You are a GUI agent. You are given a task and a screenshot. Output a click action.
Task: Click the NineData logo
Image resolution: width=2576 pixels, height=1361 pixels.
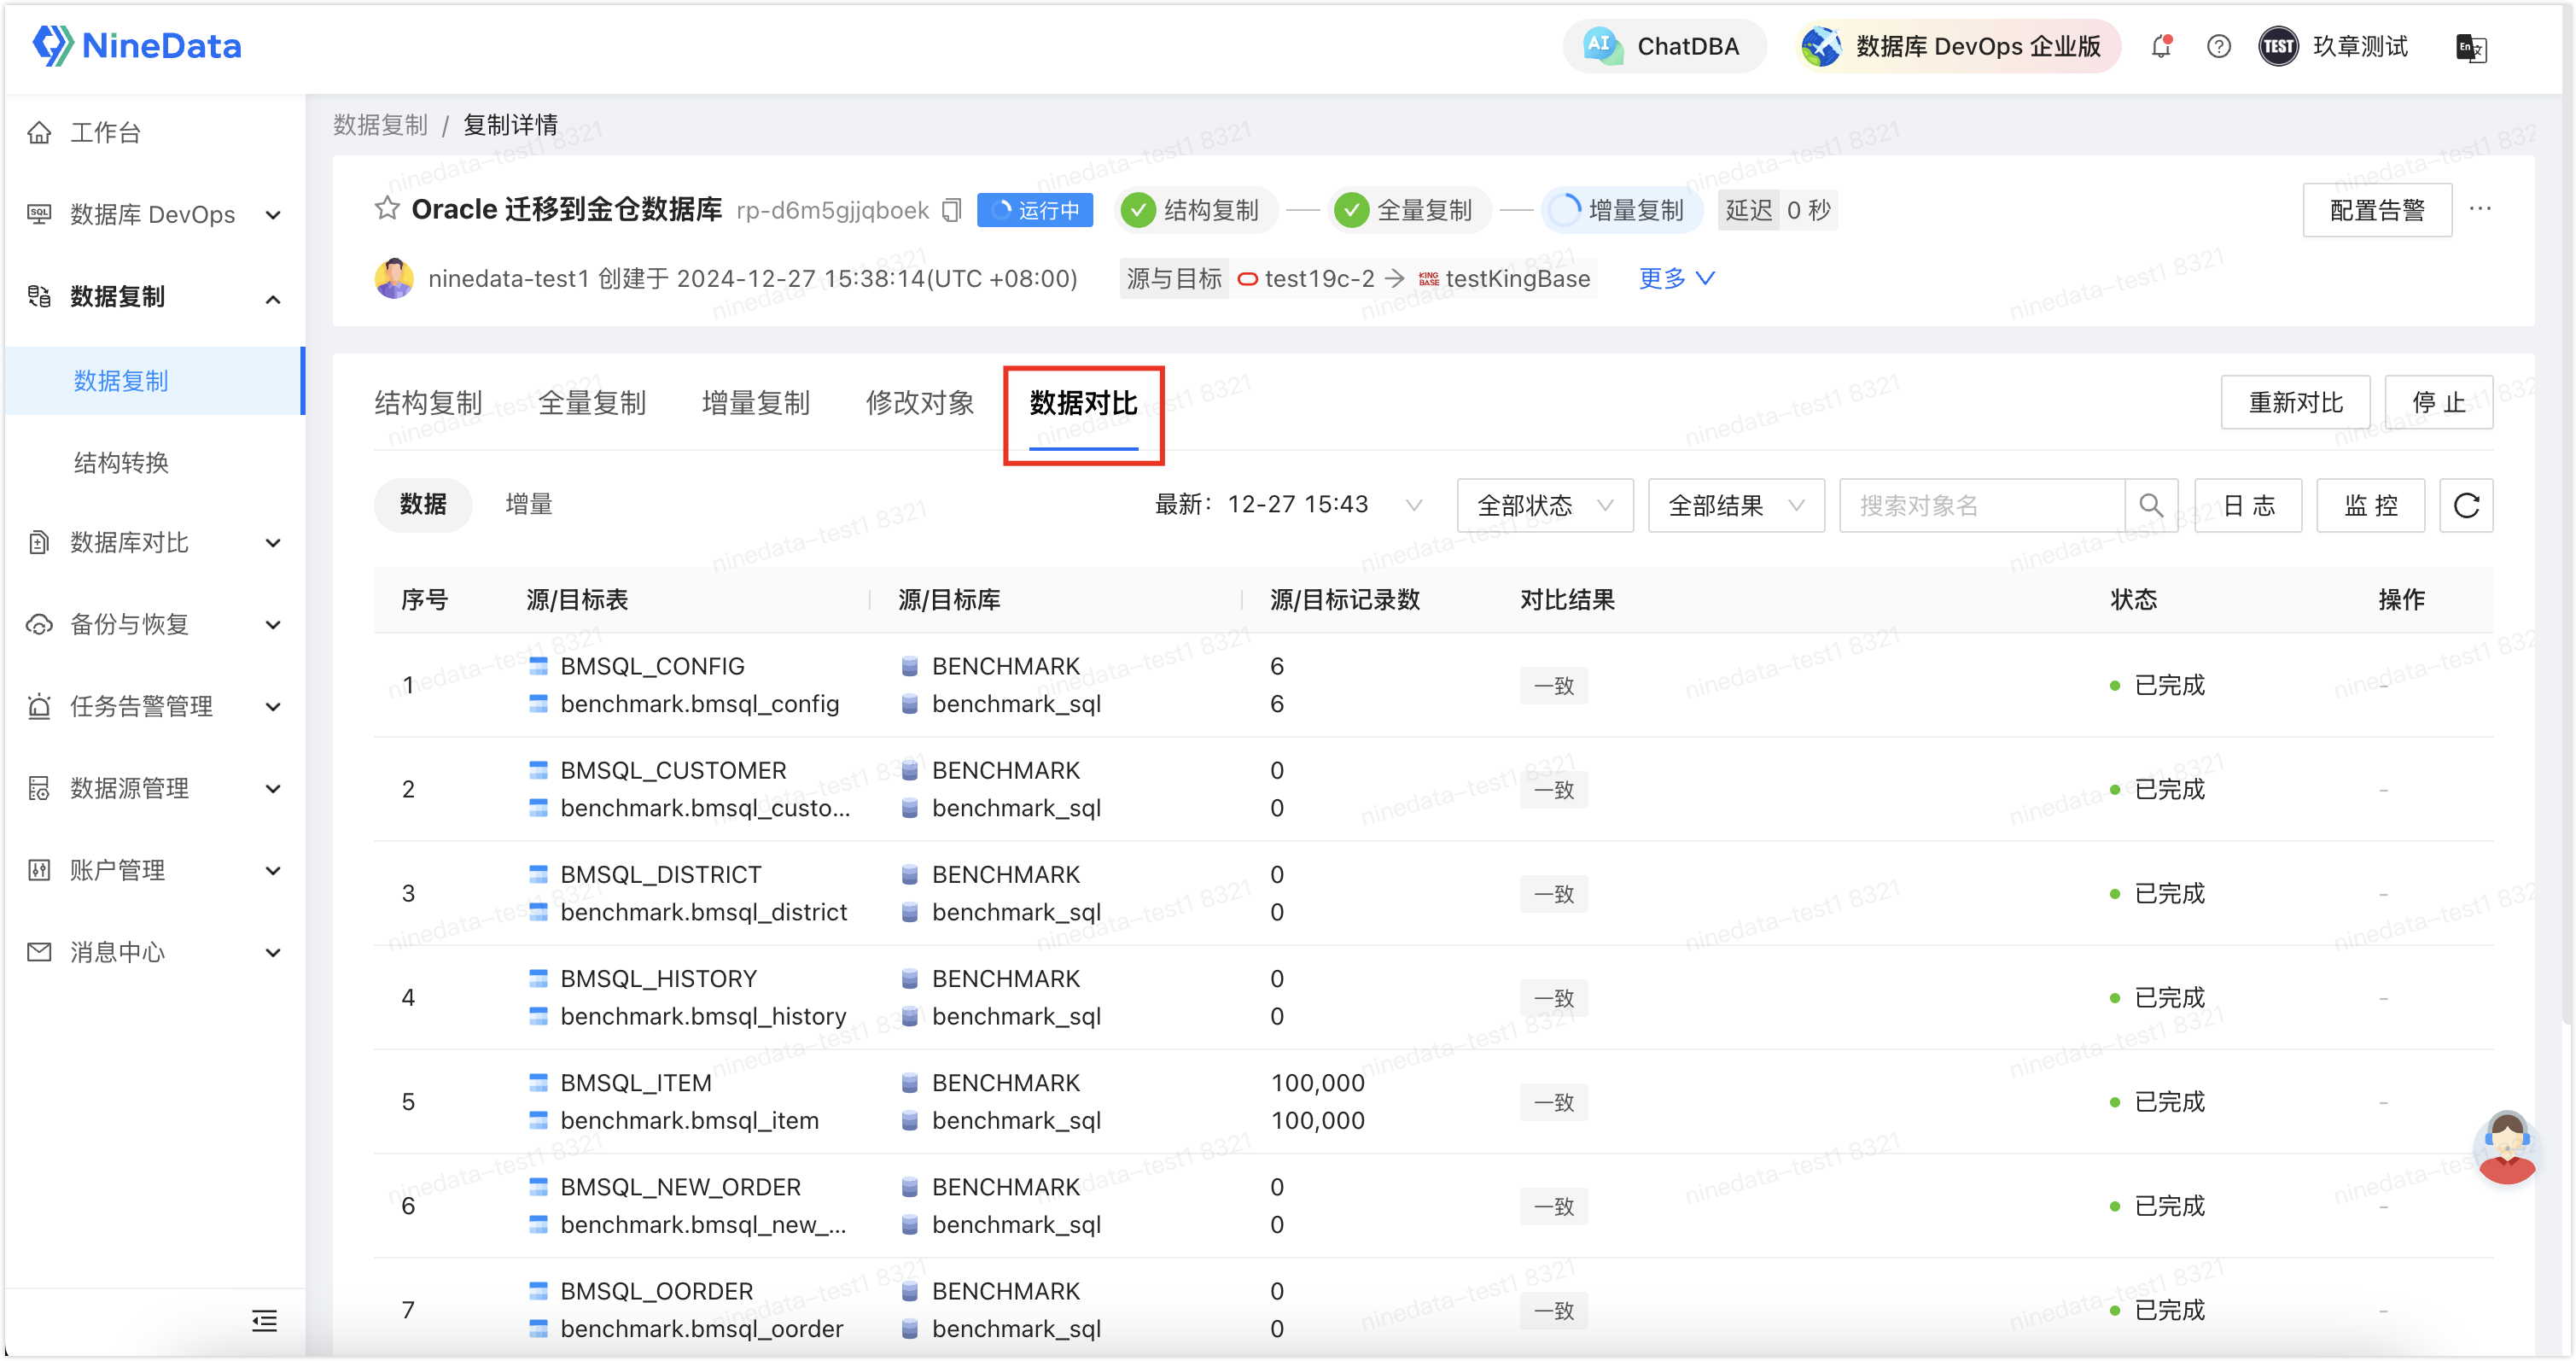[x=137, y=45]
